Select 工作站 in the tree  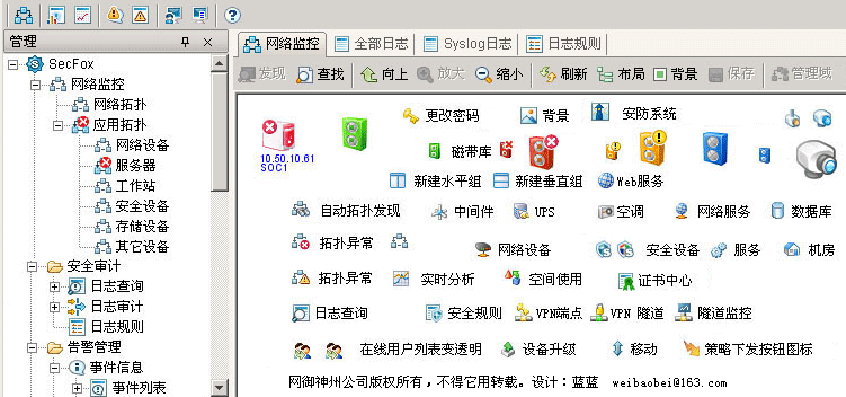(135, 186)
